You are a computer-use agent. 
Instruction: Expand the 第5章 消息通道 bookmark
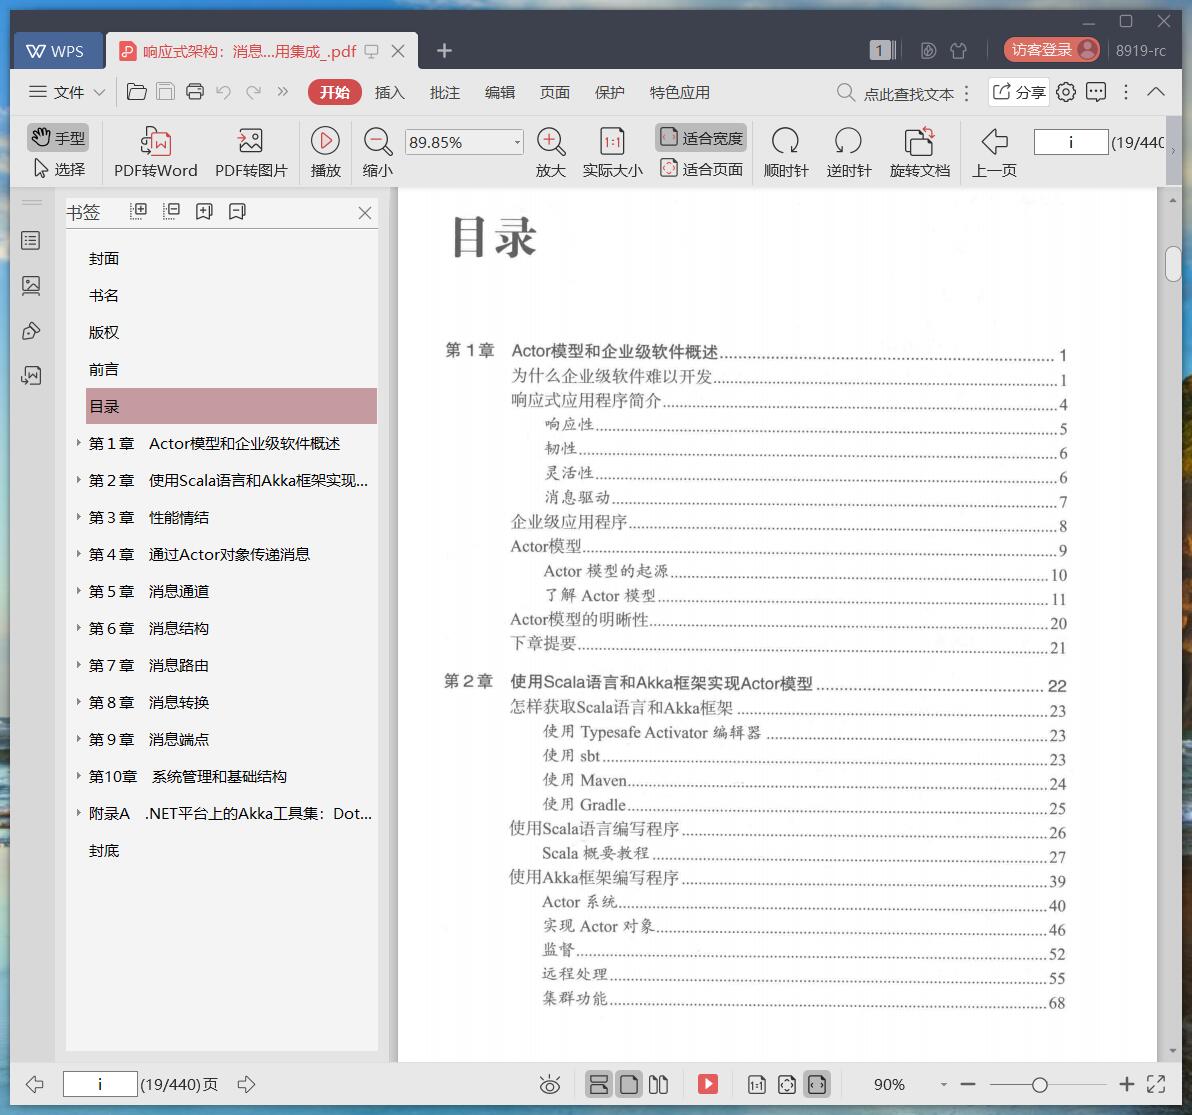(x=78, y=591)
